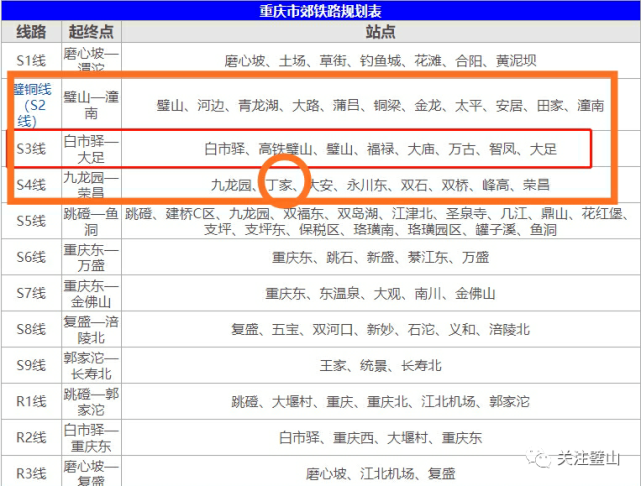Click the S3线 stations cell starting 白市驿、高铁璧山
This screenshot has height=486, width=641.
pyautogui.click(x=380, y=149)
